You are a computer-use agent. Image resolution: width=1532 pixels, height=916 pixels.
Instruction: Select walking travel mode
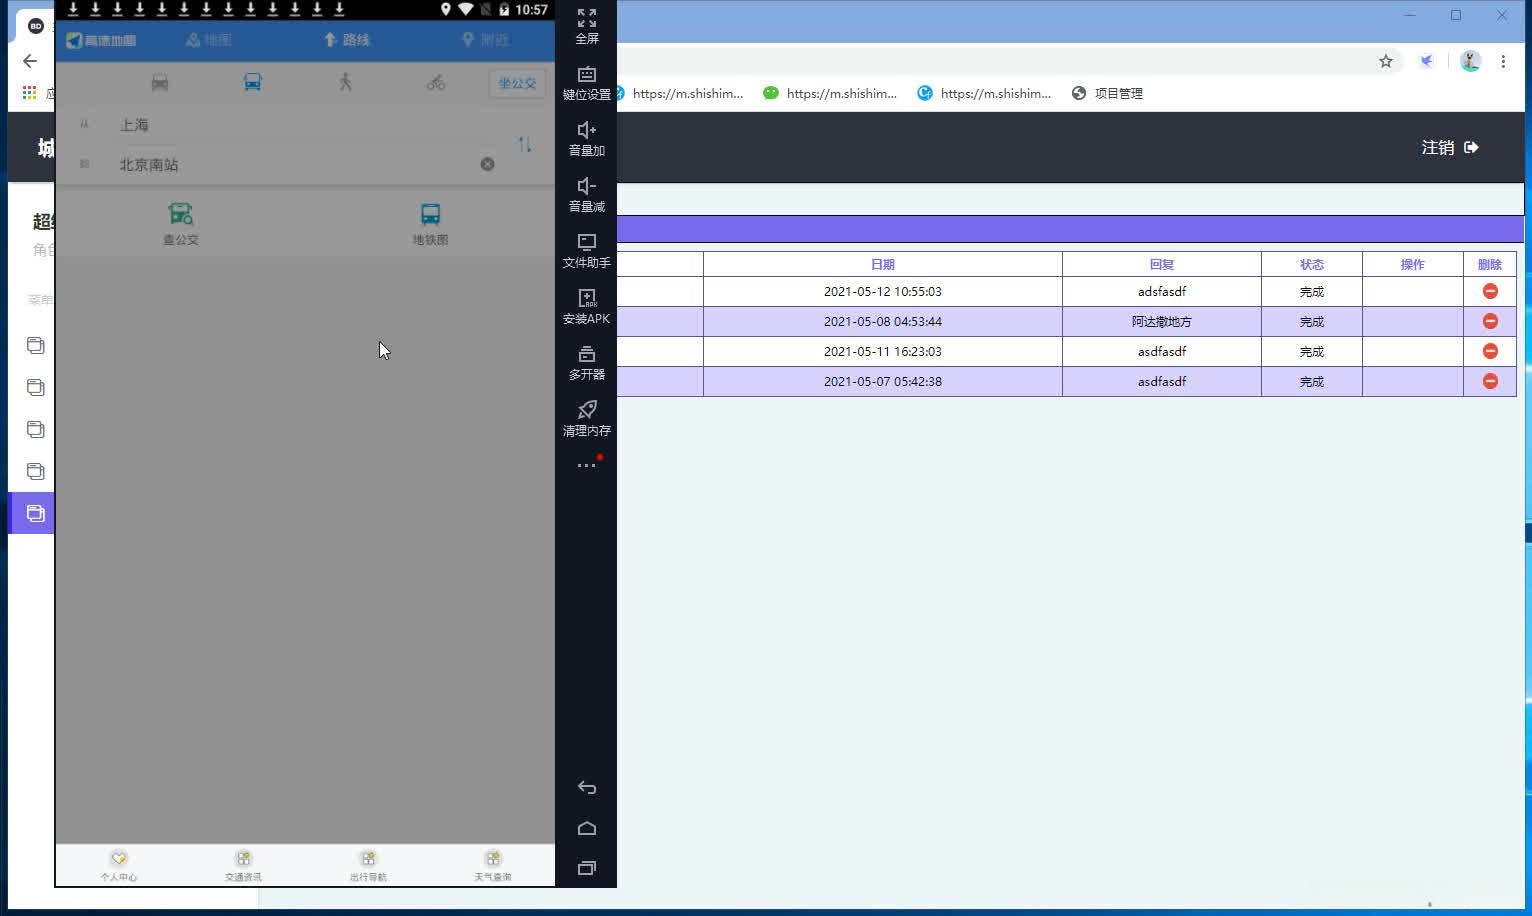coord(345,82)
